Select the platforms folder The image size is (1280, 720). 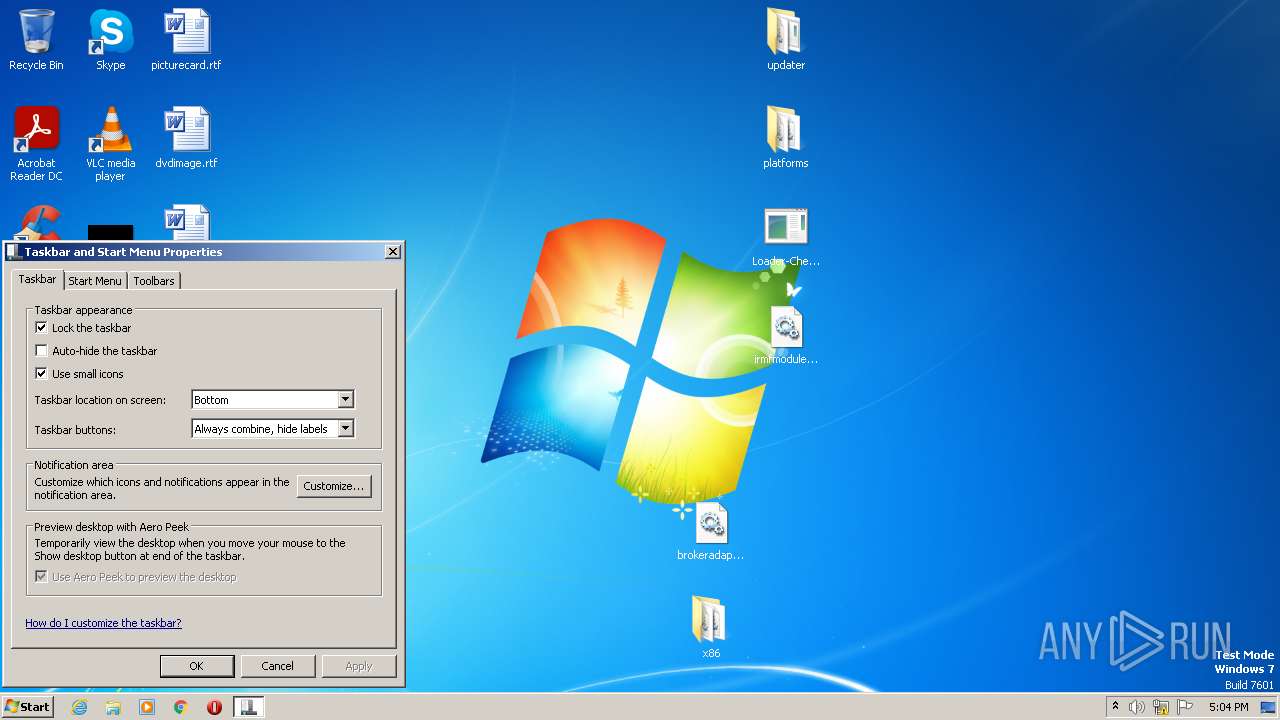coord(786,138)
